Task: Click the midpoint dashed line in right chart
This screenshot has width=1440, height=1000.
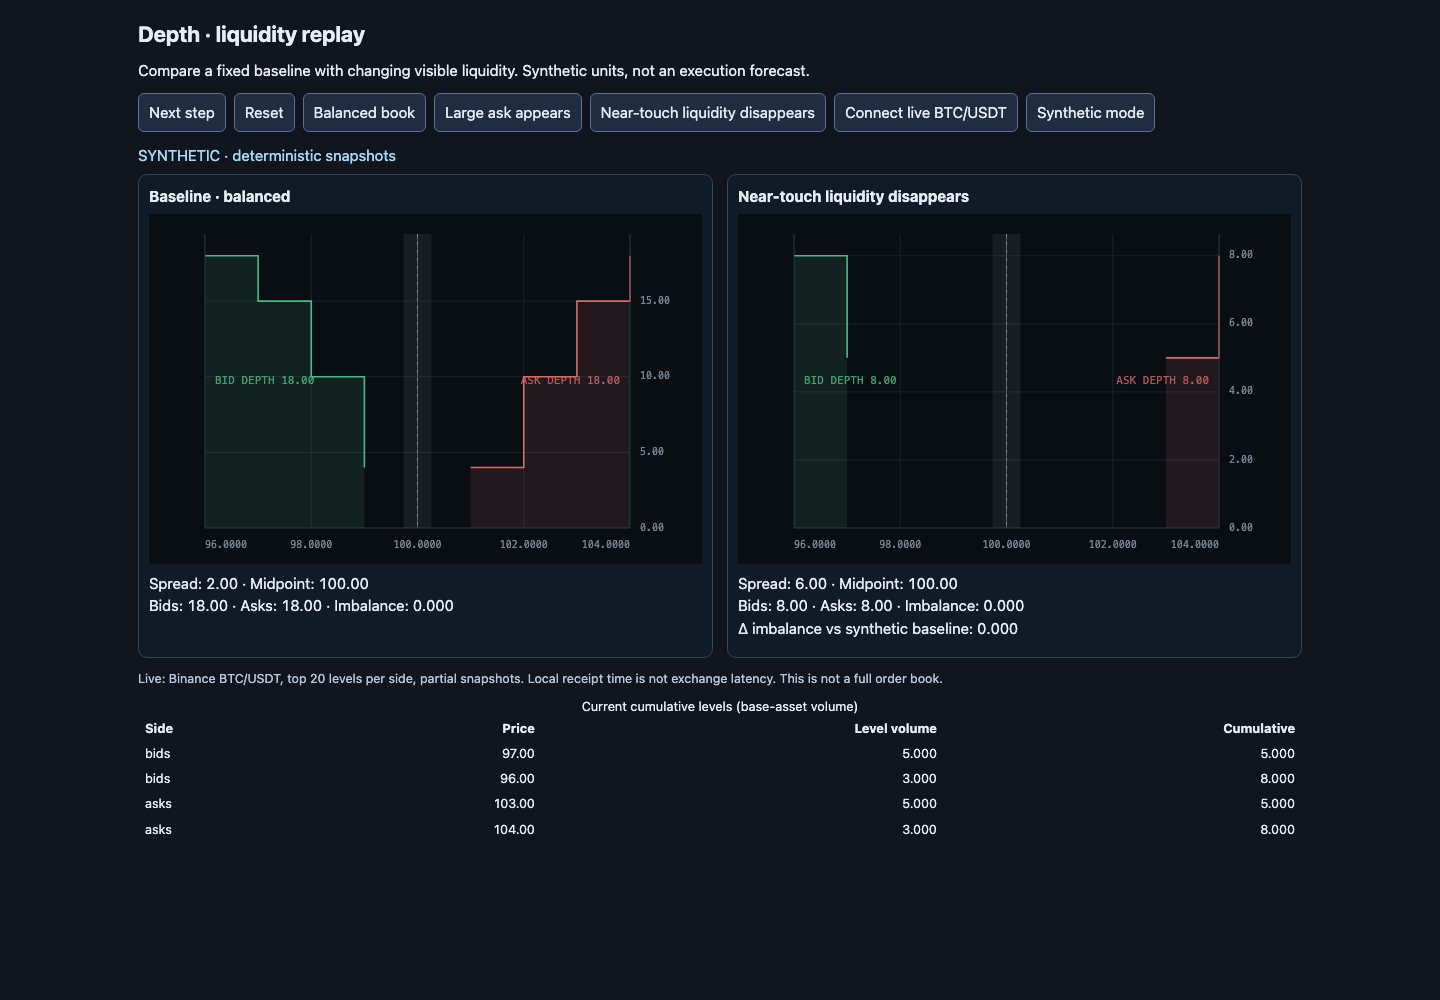Action: [1006, 380]
